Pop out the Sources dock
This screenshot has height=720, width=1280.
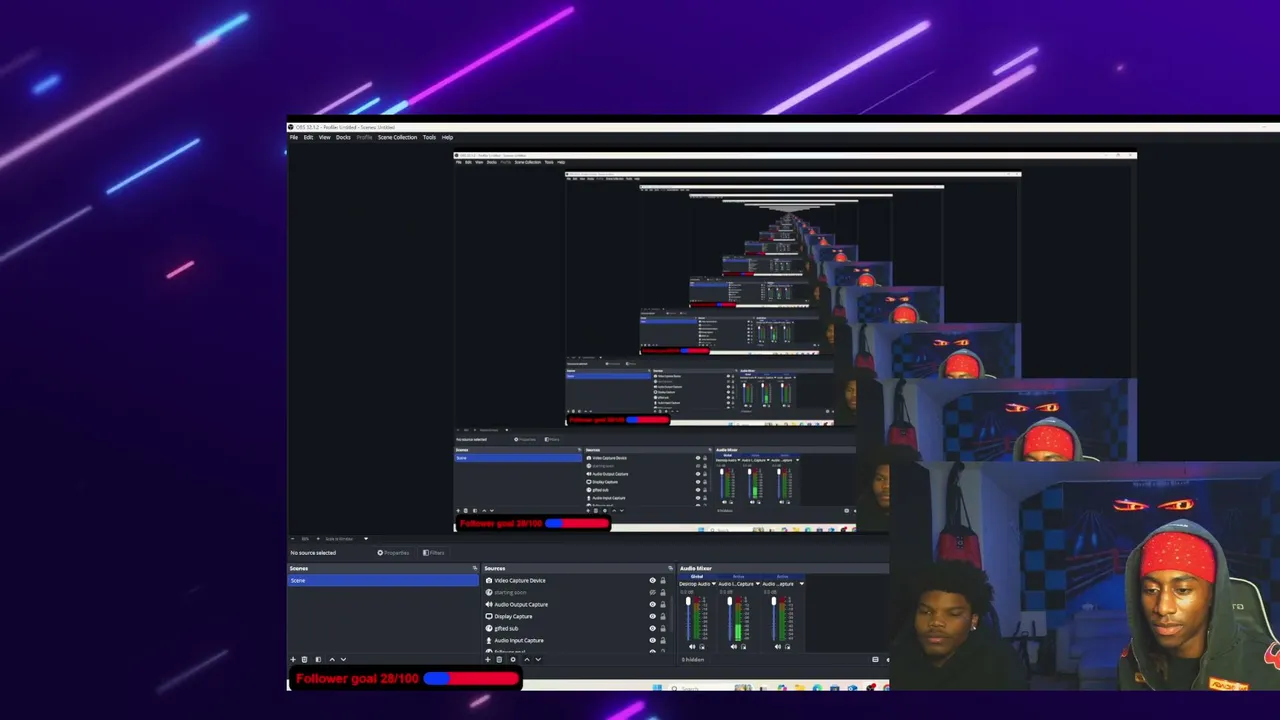click(x=671, y=569)
